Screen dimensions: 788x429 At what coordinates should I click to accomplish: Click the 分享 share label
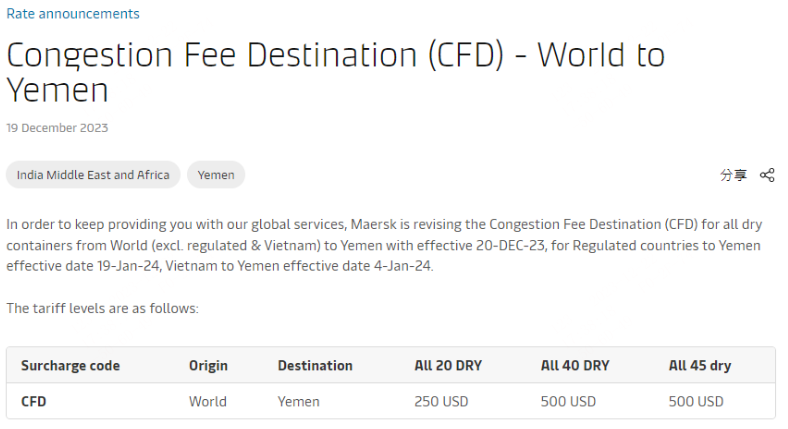pyautogui.click(x=733, y=175)
